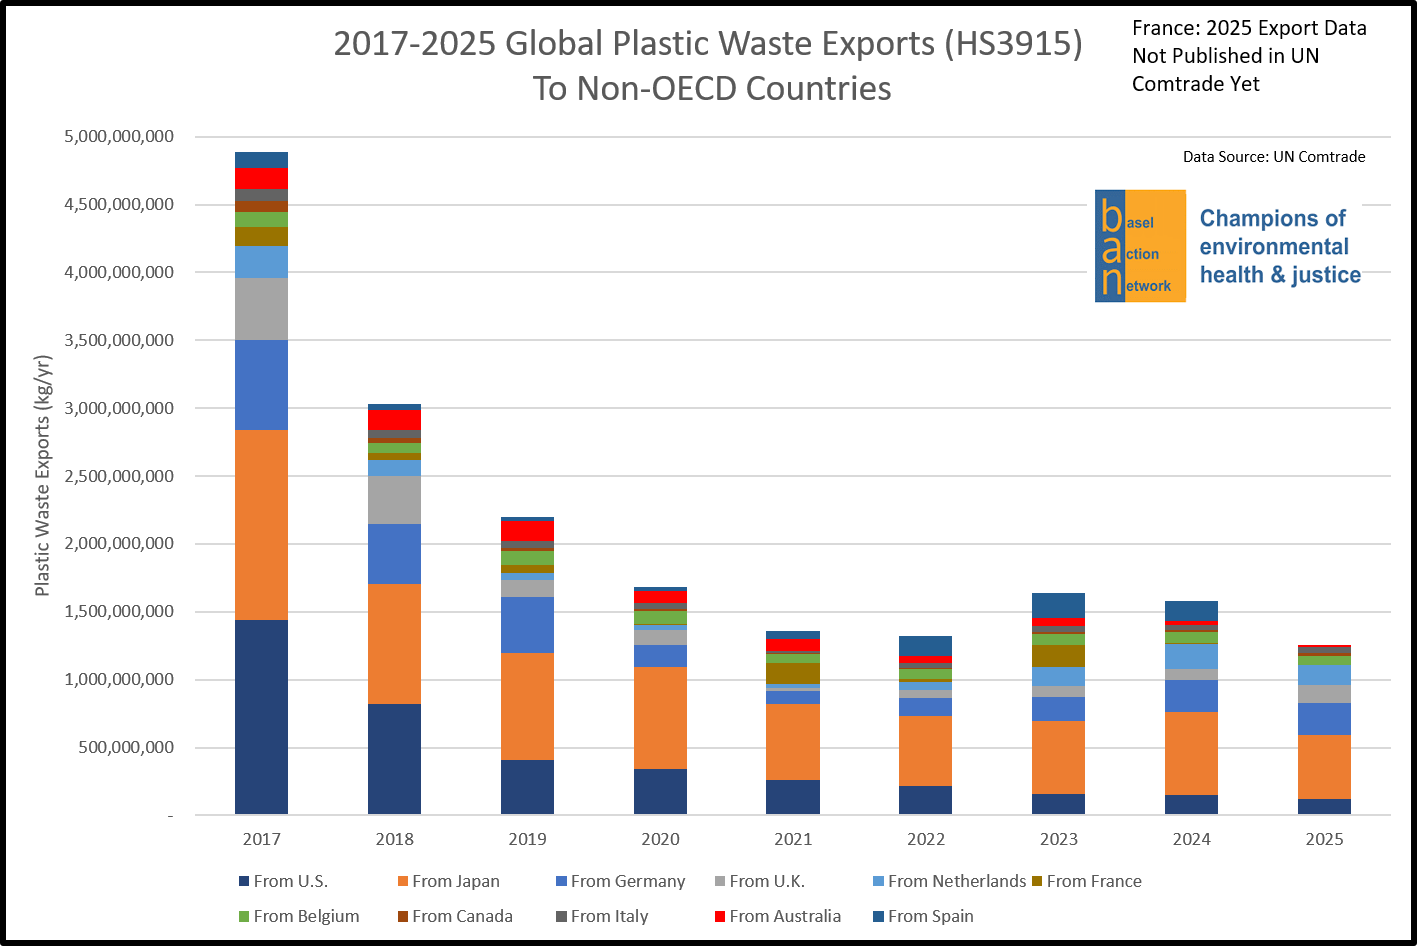Click the 2025 label on the x-axis
This screenshot has height=946, width=1417.
point(1325,839)
